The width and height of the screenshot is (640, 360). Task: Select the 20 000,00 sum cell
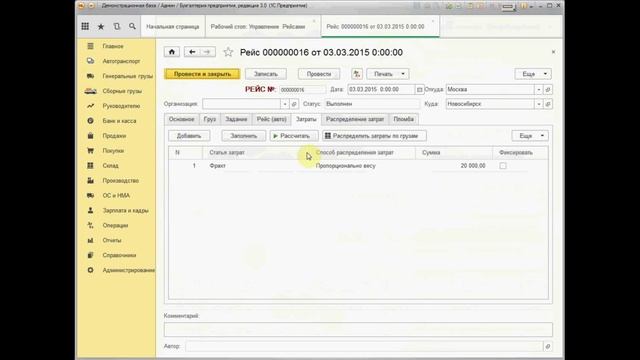[454, 166]
